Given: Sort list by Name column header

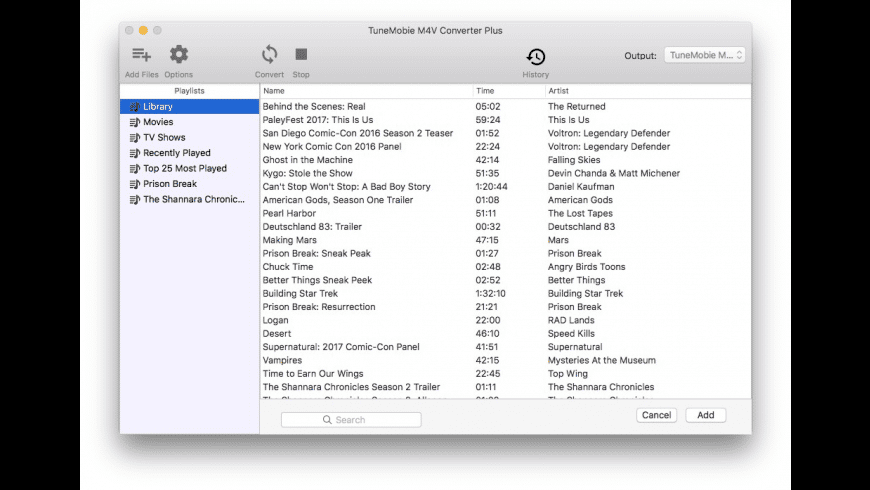Looking at the screenshot, I should (x=365, y=91).
